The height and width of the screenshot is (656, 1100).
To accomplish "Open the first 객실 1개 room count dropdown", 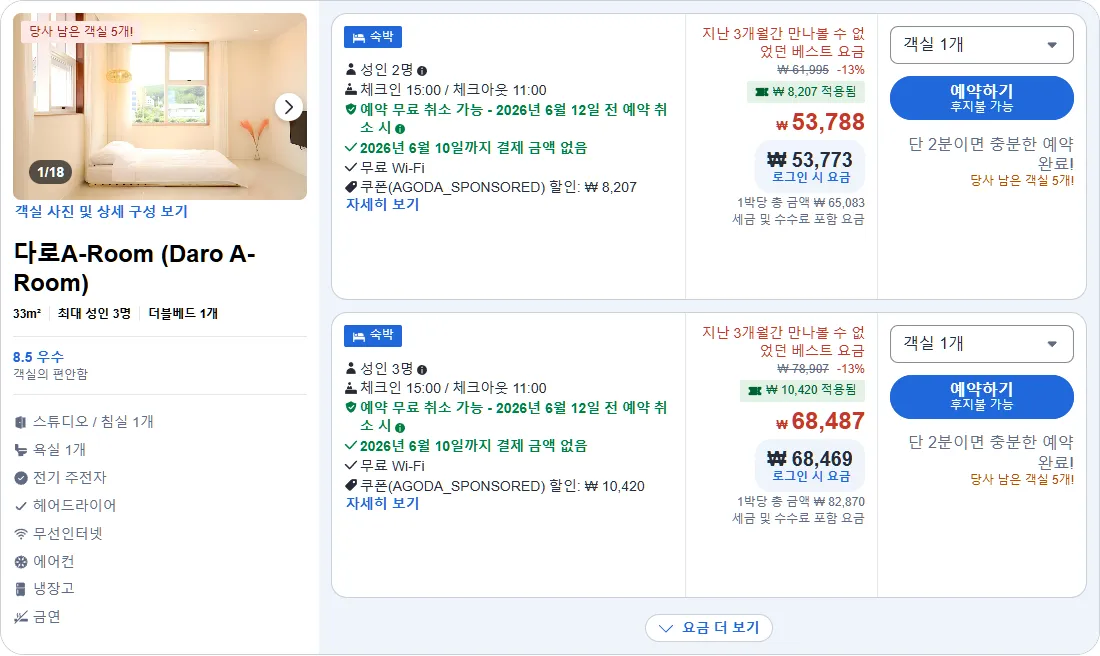I will tap(981, 45).
